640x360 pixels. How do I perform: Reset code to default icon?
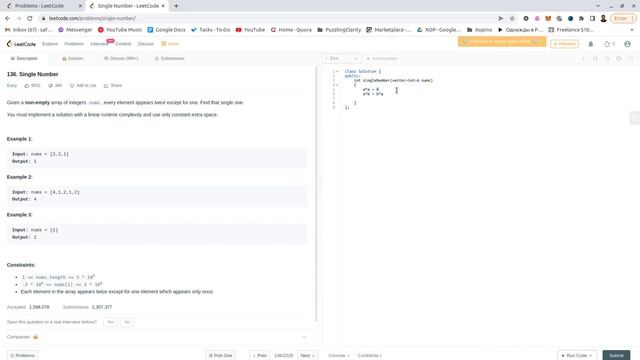(x=607, y=58)
